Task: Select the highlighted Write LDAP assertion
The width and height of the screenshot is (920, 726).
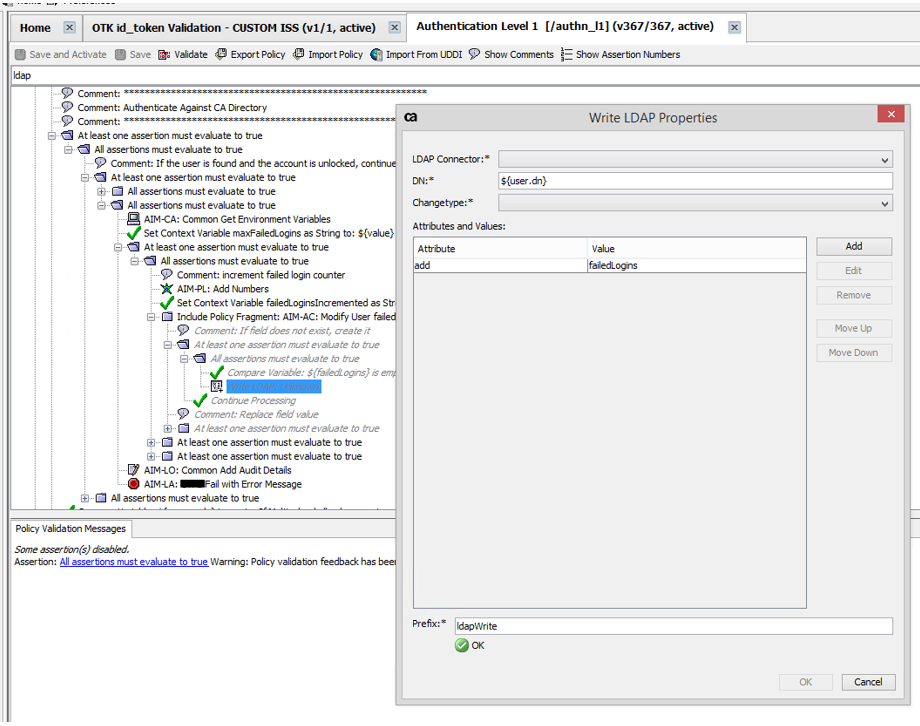Action: coord(272,386)
